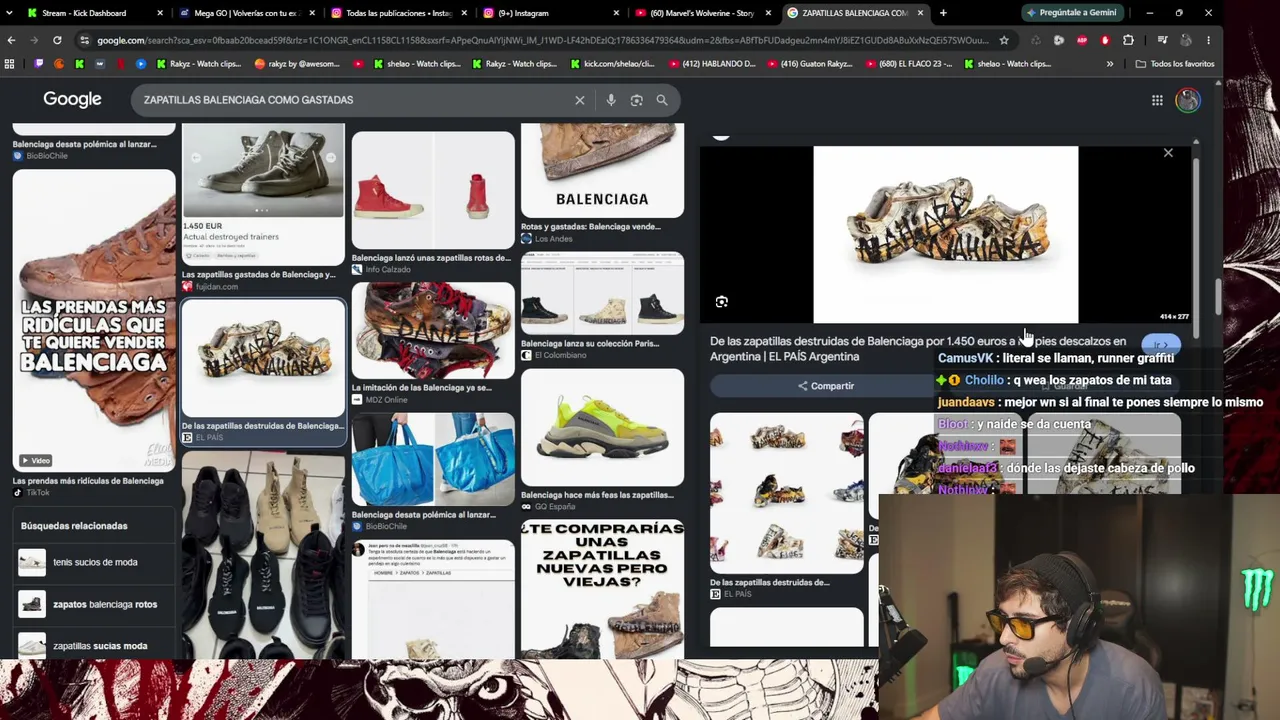
Task: Open the related multi-sneaker EL PAÍS image
Action: click(x=786, y=493)
